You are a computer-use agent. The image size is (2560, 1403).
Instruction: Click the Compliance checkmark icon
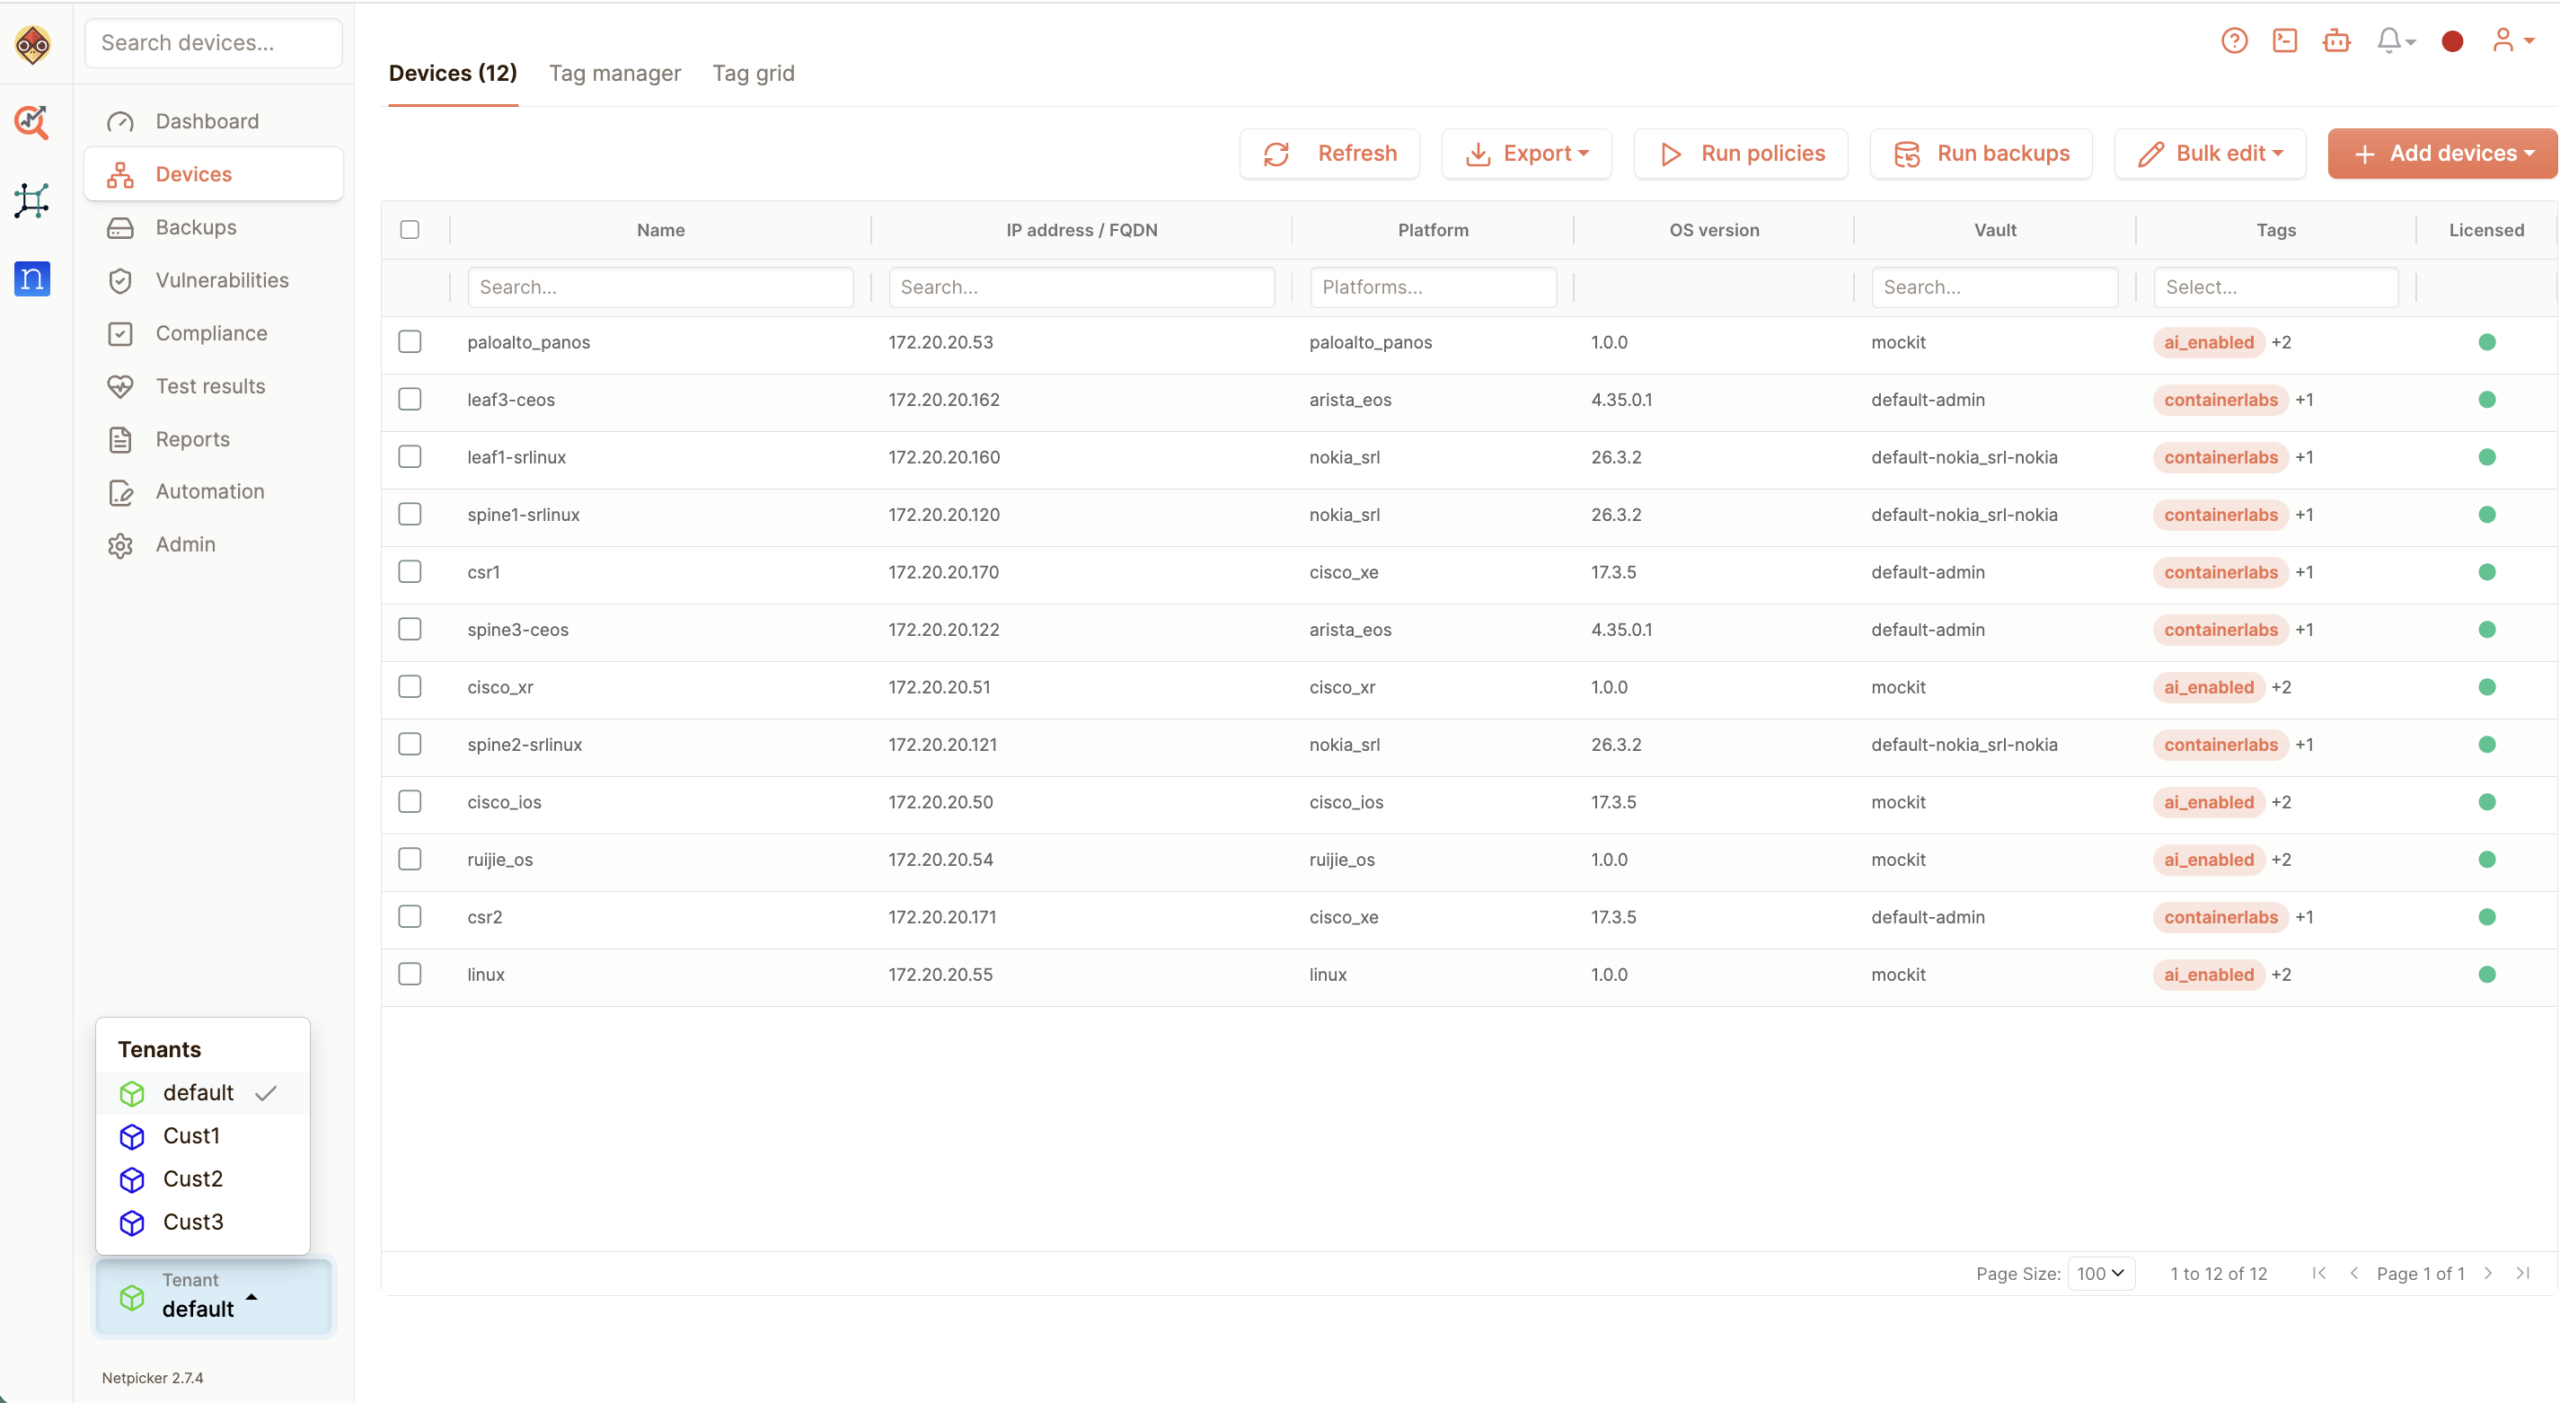click(120, 334)
